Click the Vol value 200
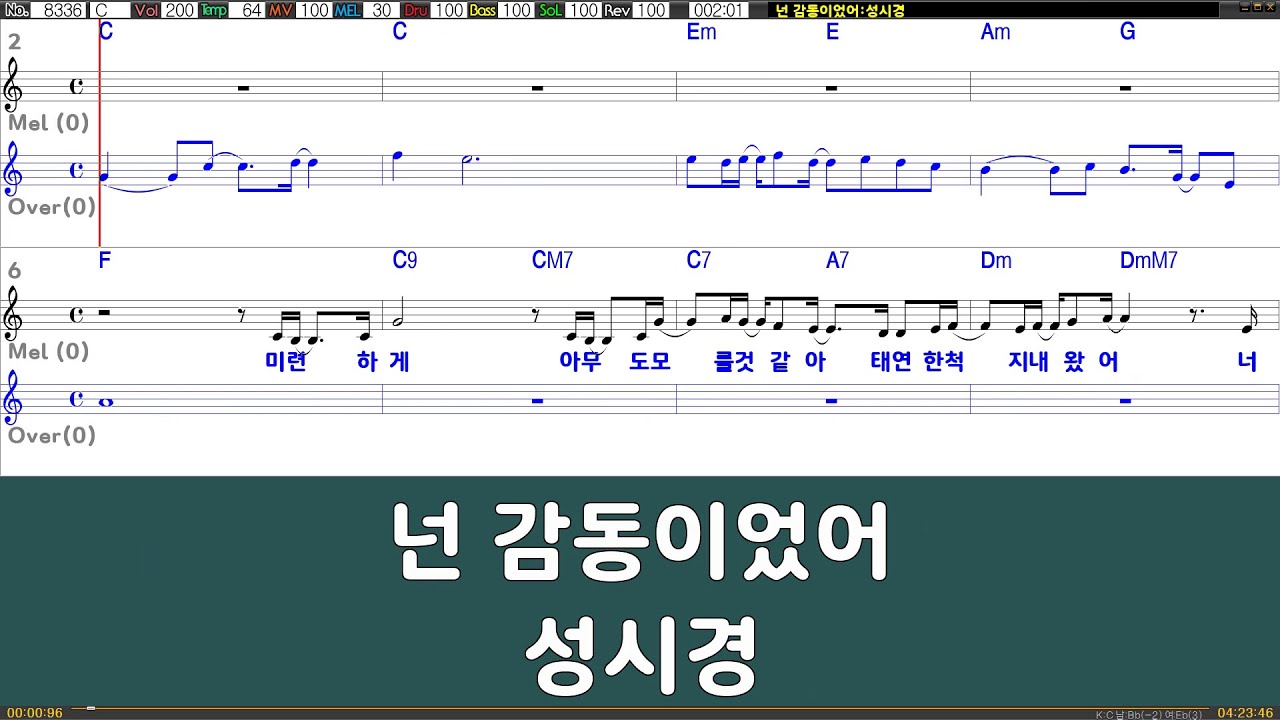 point(179,10)
